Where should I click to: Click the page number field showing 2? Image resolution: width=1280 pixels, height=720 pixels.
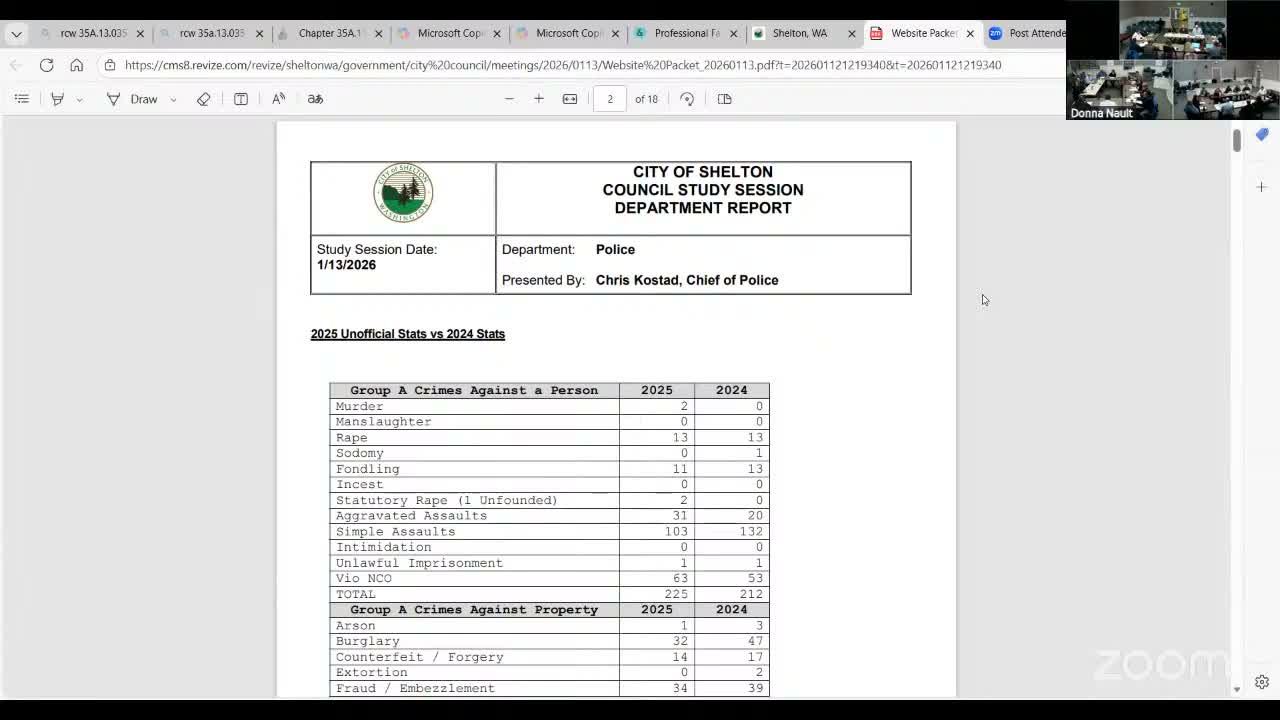[x=610, y=99]
